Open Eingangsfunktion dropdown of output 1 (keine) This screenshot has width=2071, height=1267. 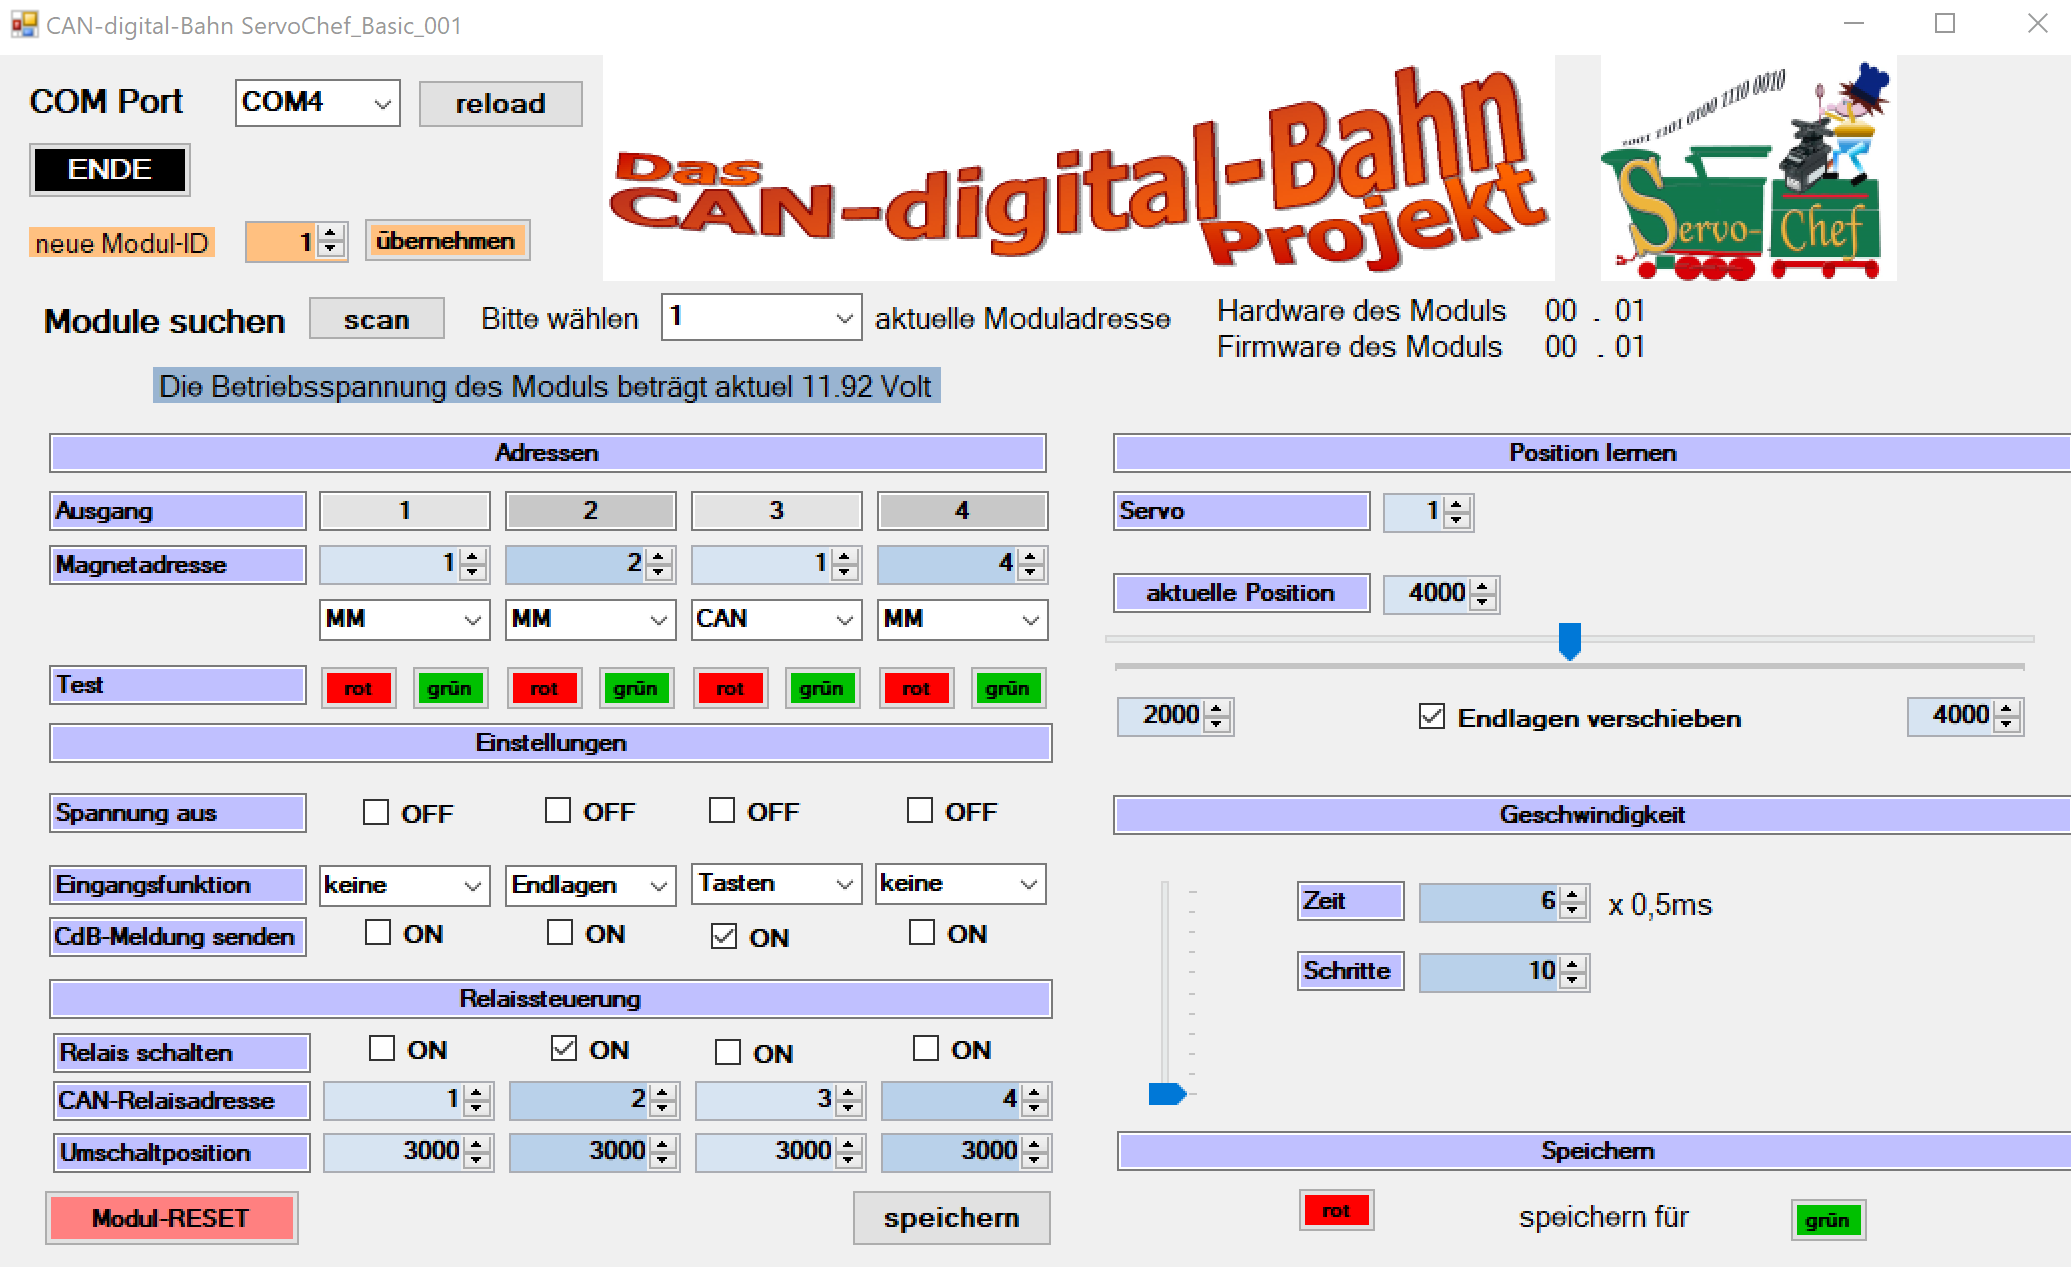coord(404,885)
